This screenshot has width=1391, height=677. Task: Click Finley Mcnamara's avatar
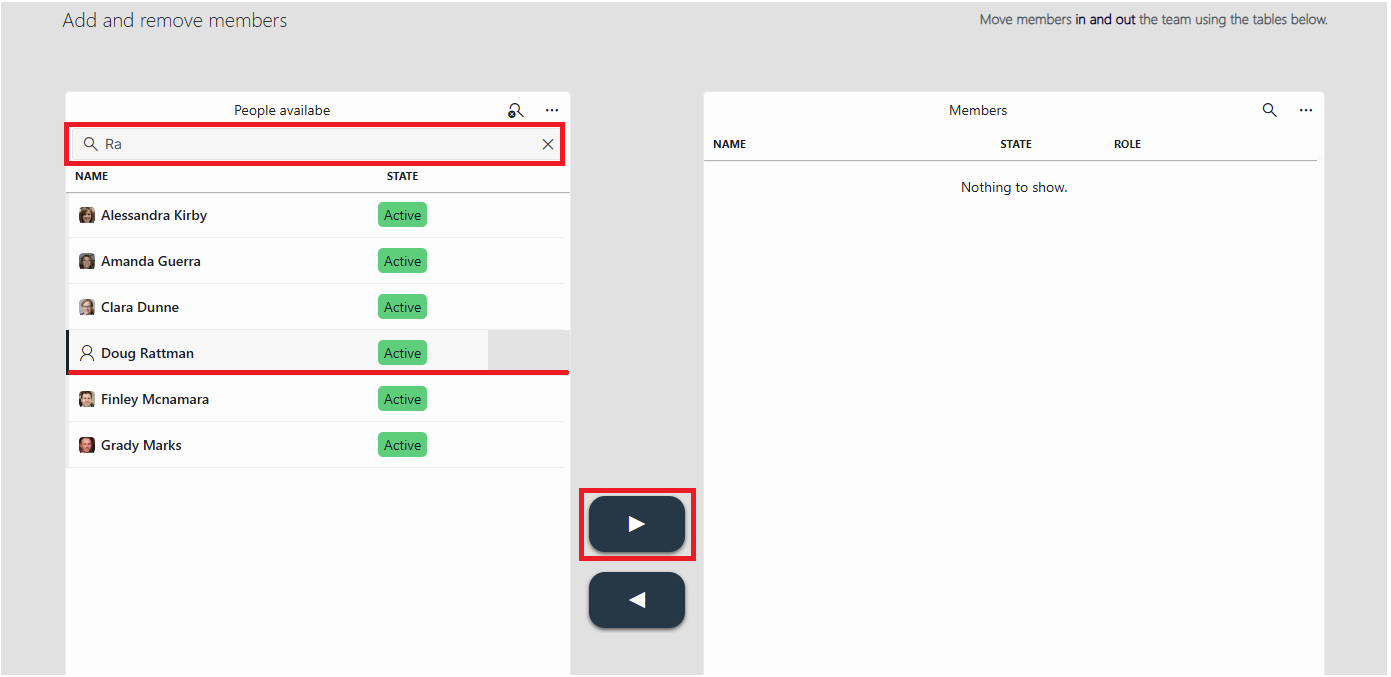point(87,399)
